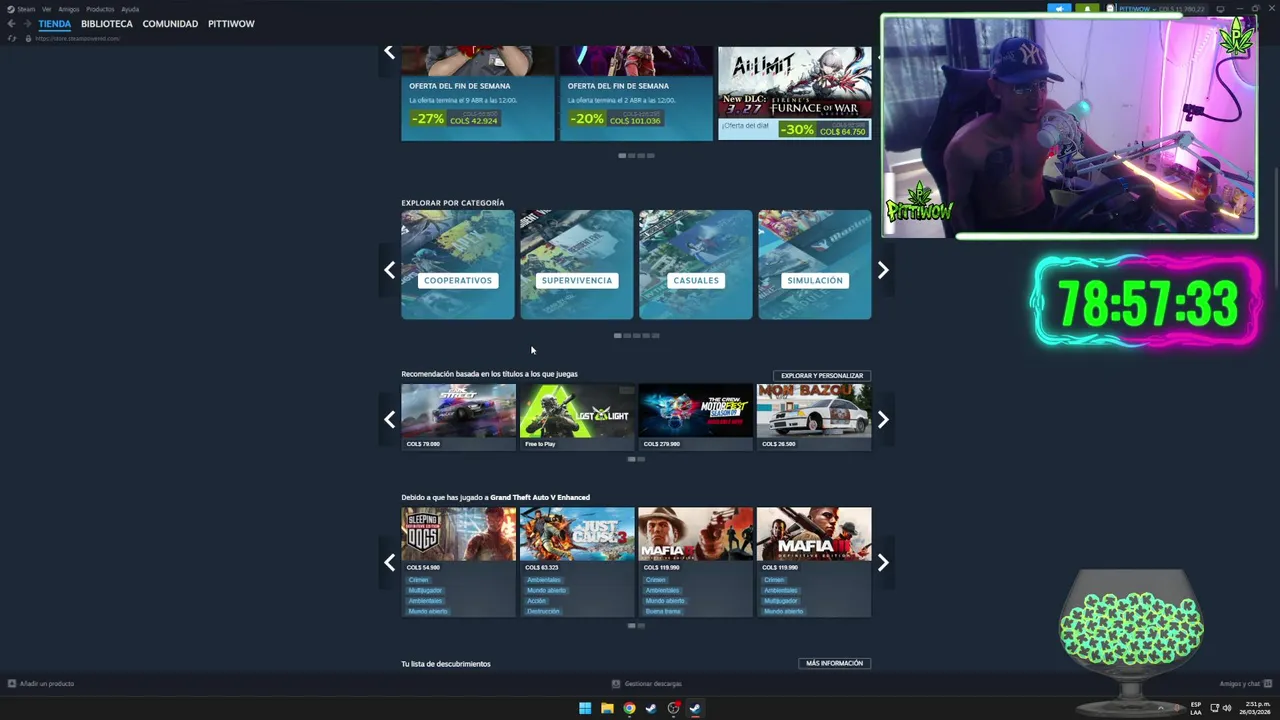The height and width of the screenshot is (720, 1280).
Task: Switch to the COMUNIDAD tab
Action: pos(170,24)
